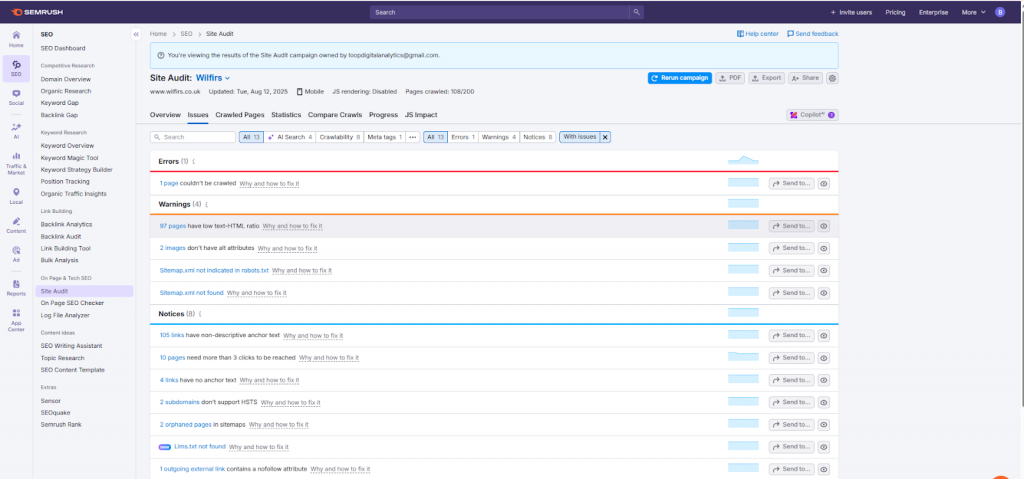Expand the Wilfirs project dropdown
The width and height of the screenshot is (1024, 479).
[x=228, y=78]
